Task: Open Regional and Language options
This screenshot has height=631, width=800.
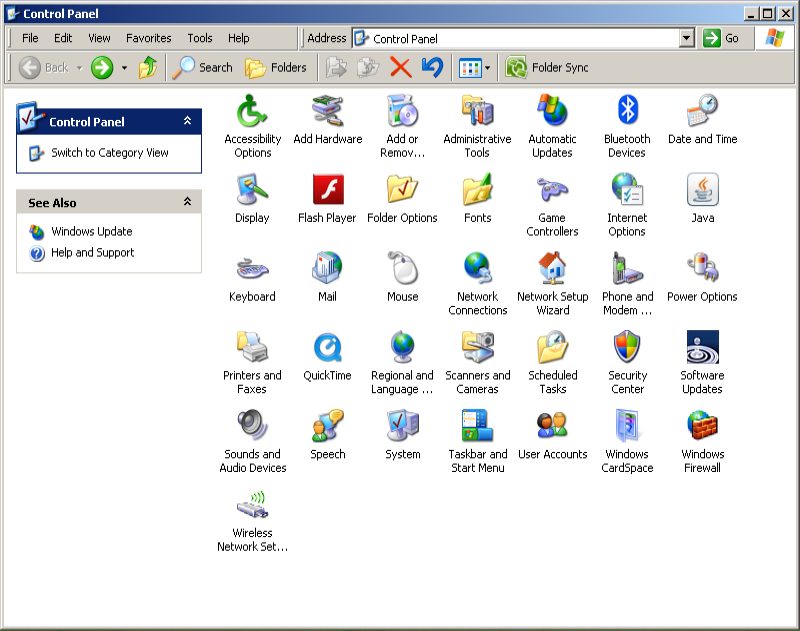Action: 402,362
